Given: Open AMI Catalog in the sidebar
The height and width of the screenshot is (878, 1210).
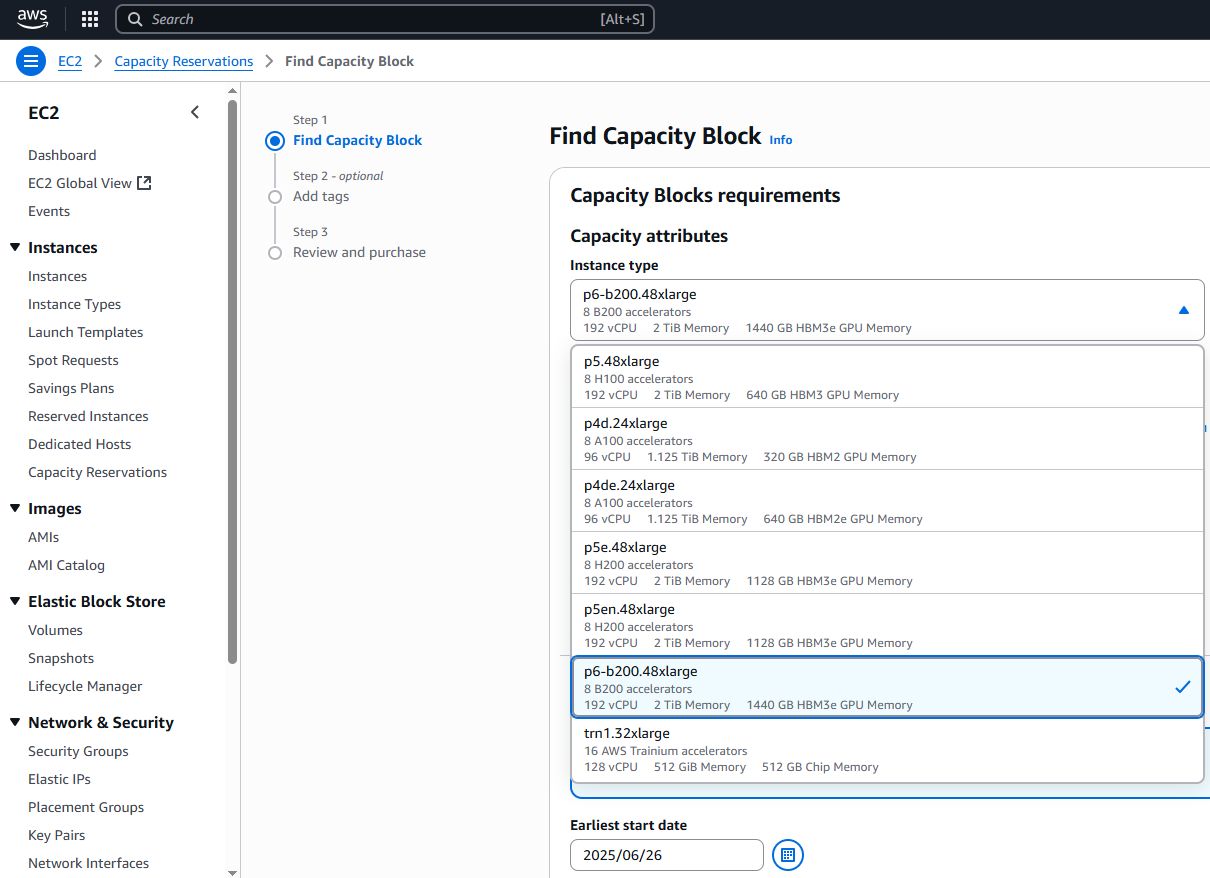Looking at the screenshot, I should click(x=66, y=565).
